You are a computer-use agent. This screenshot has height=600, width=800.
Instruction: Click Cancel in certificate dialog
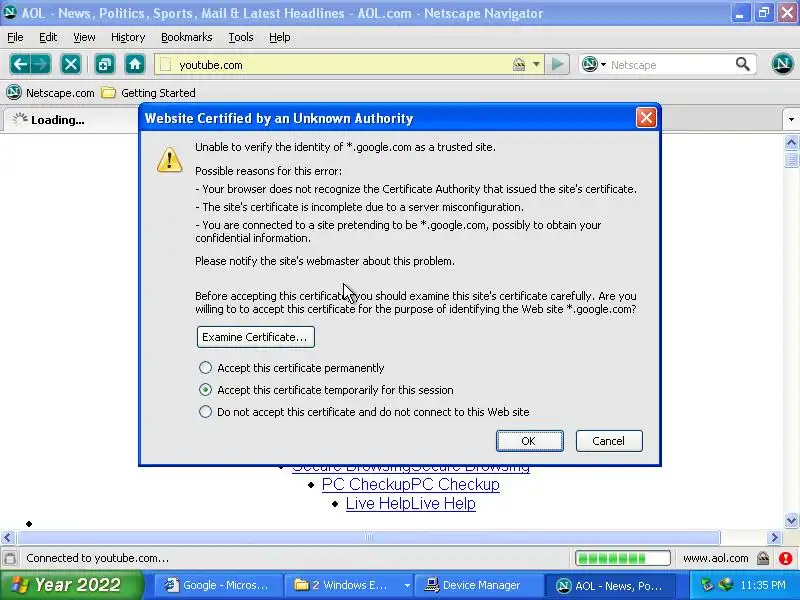(x=609, y=441)
